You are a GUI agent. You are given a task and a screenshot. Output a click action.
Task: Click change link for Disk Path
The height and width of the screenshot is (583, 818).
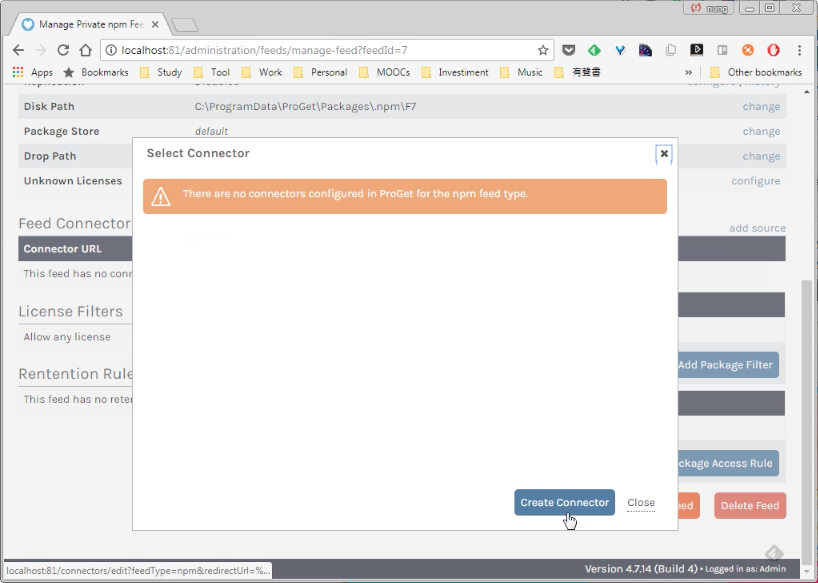point(761,106)
